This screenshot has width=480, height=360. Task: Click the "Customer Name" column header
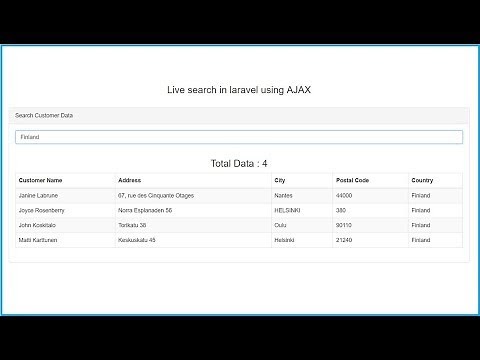(40, 180)
